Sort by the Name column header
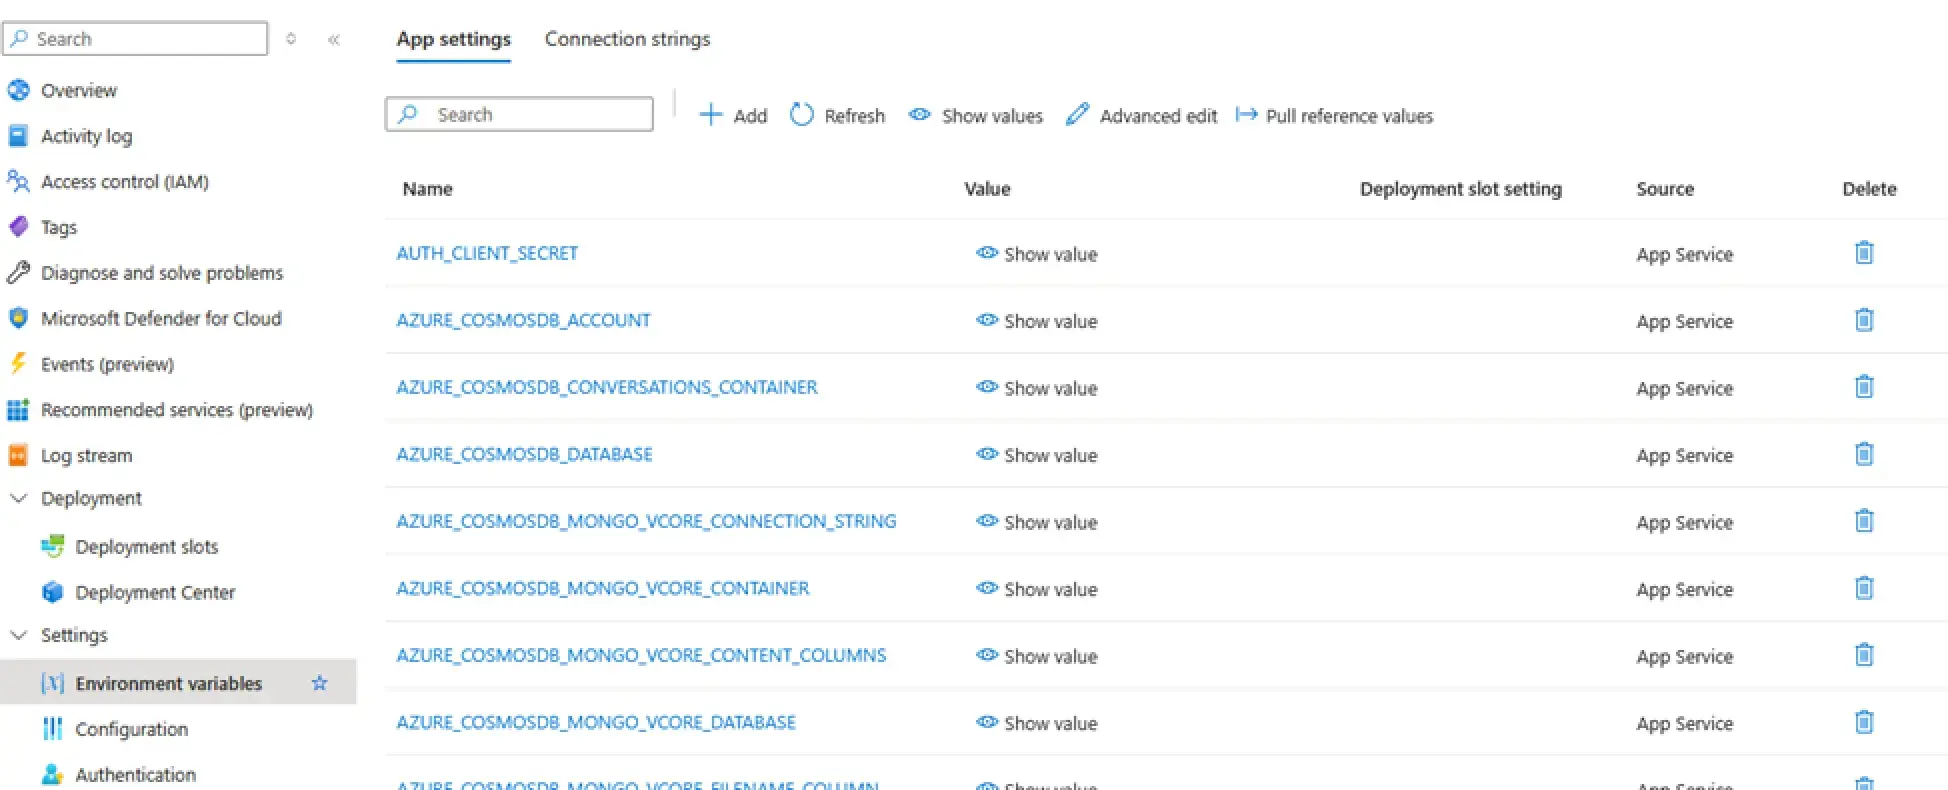 427,189
